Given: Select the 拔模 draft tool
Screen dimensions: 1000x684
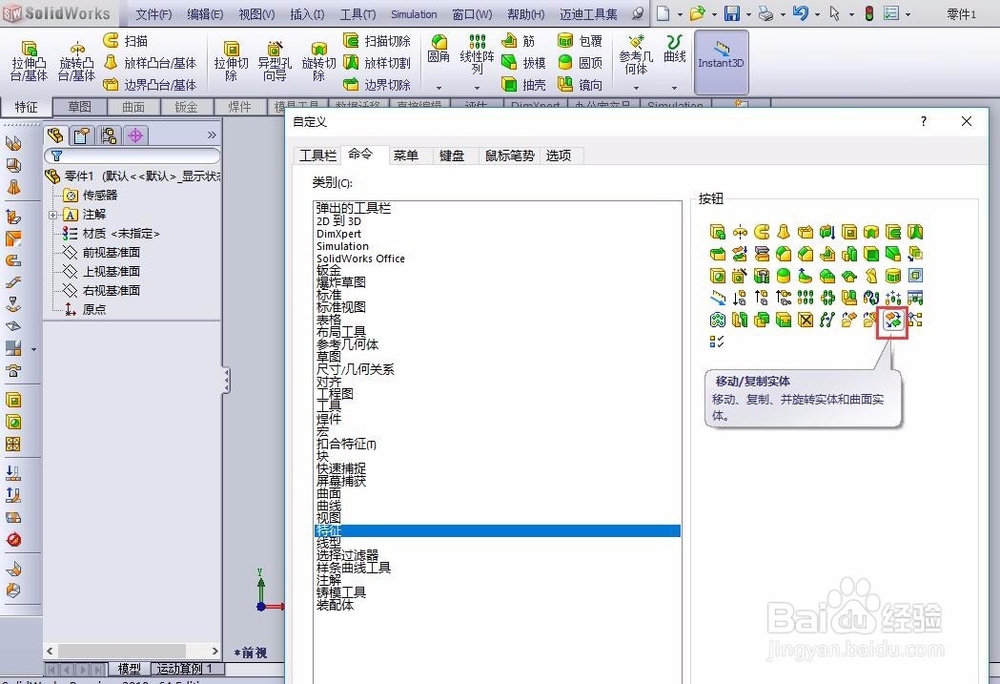Looking at the screenshot, I should [524, 62].
